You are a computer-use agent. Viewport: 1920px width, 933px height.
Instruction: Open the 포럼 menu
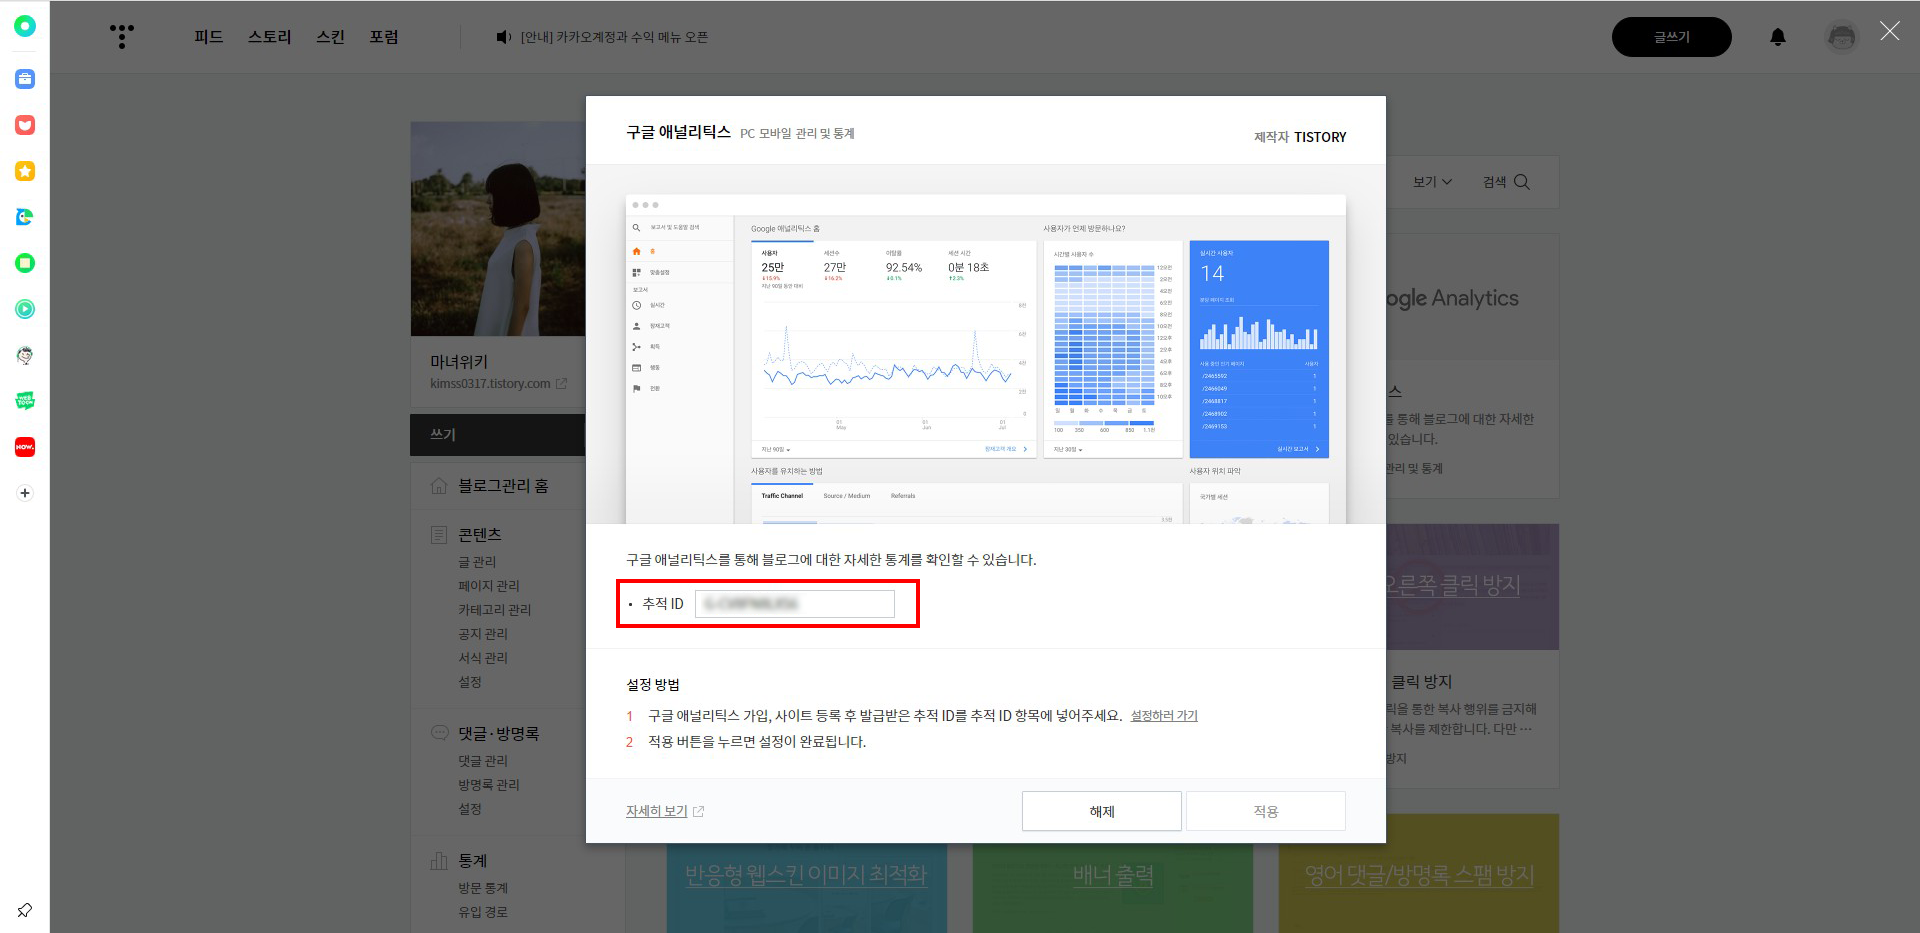384,37
